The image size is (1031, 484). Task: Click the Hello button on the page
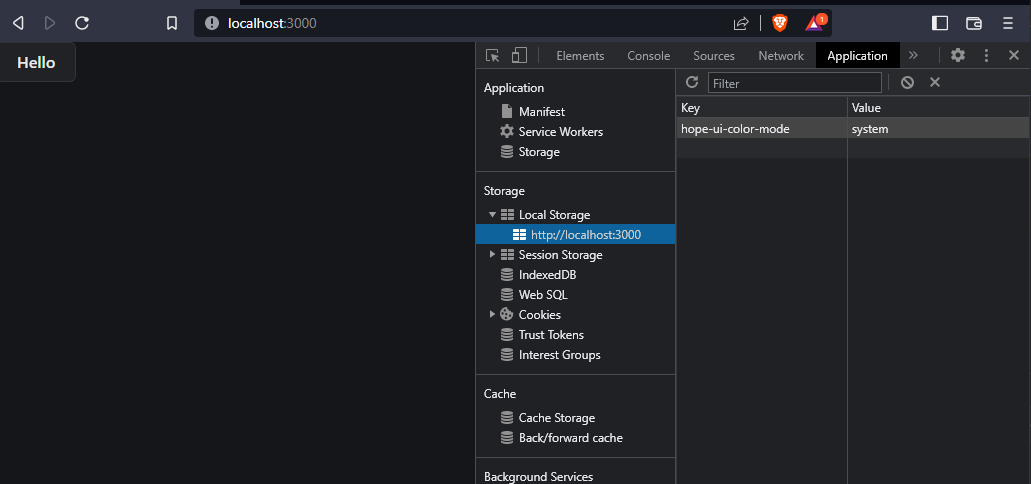click(37, 62)
